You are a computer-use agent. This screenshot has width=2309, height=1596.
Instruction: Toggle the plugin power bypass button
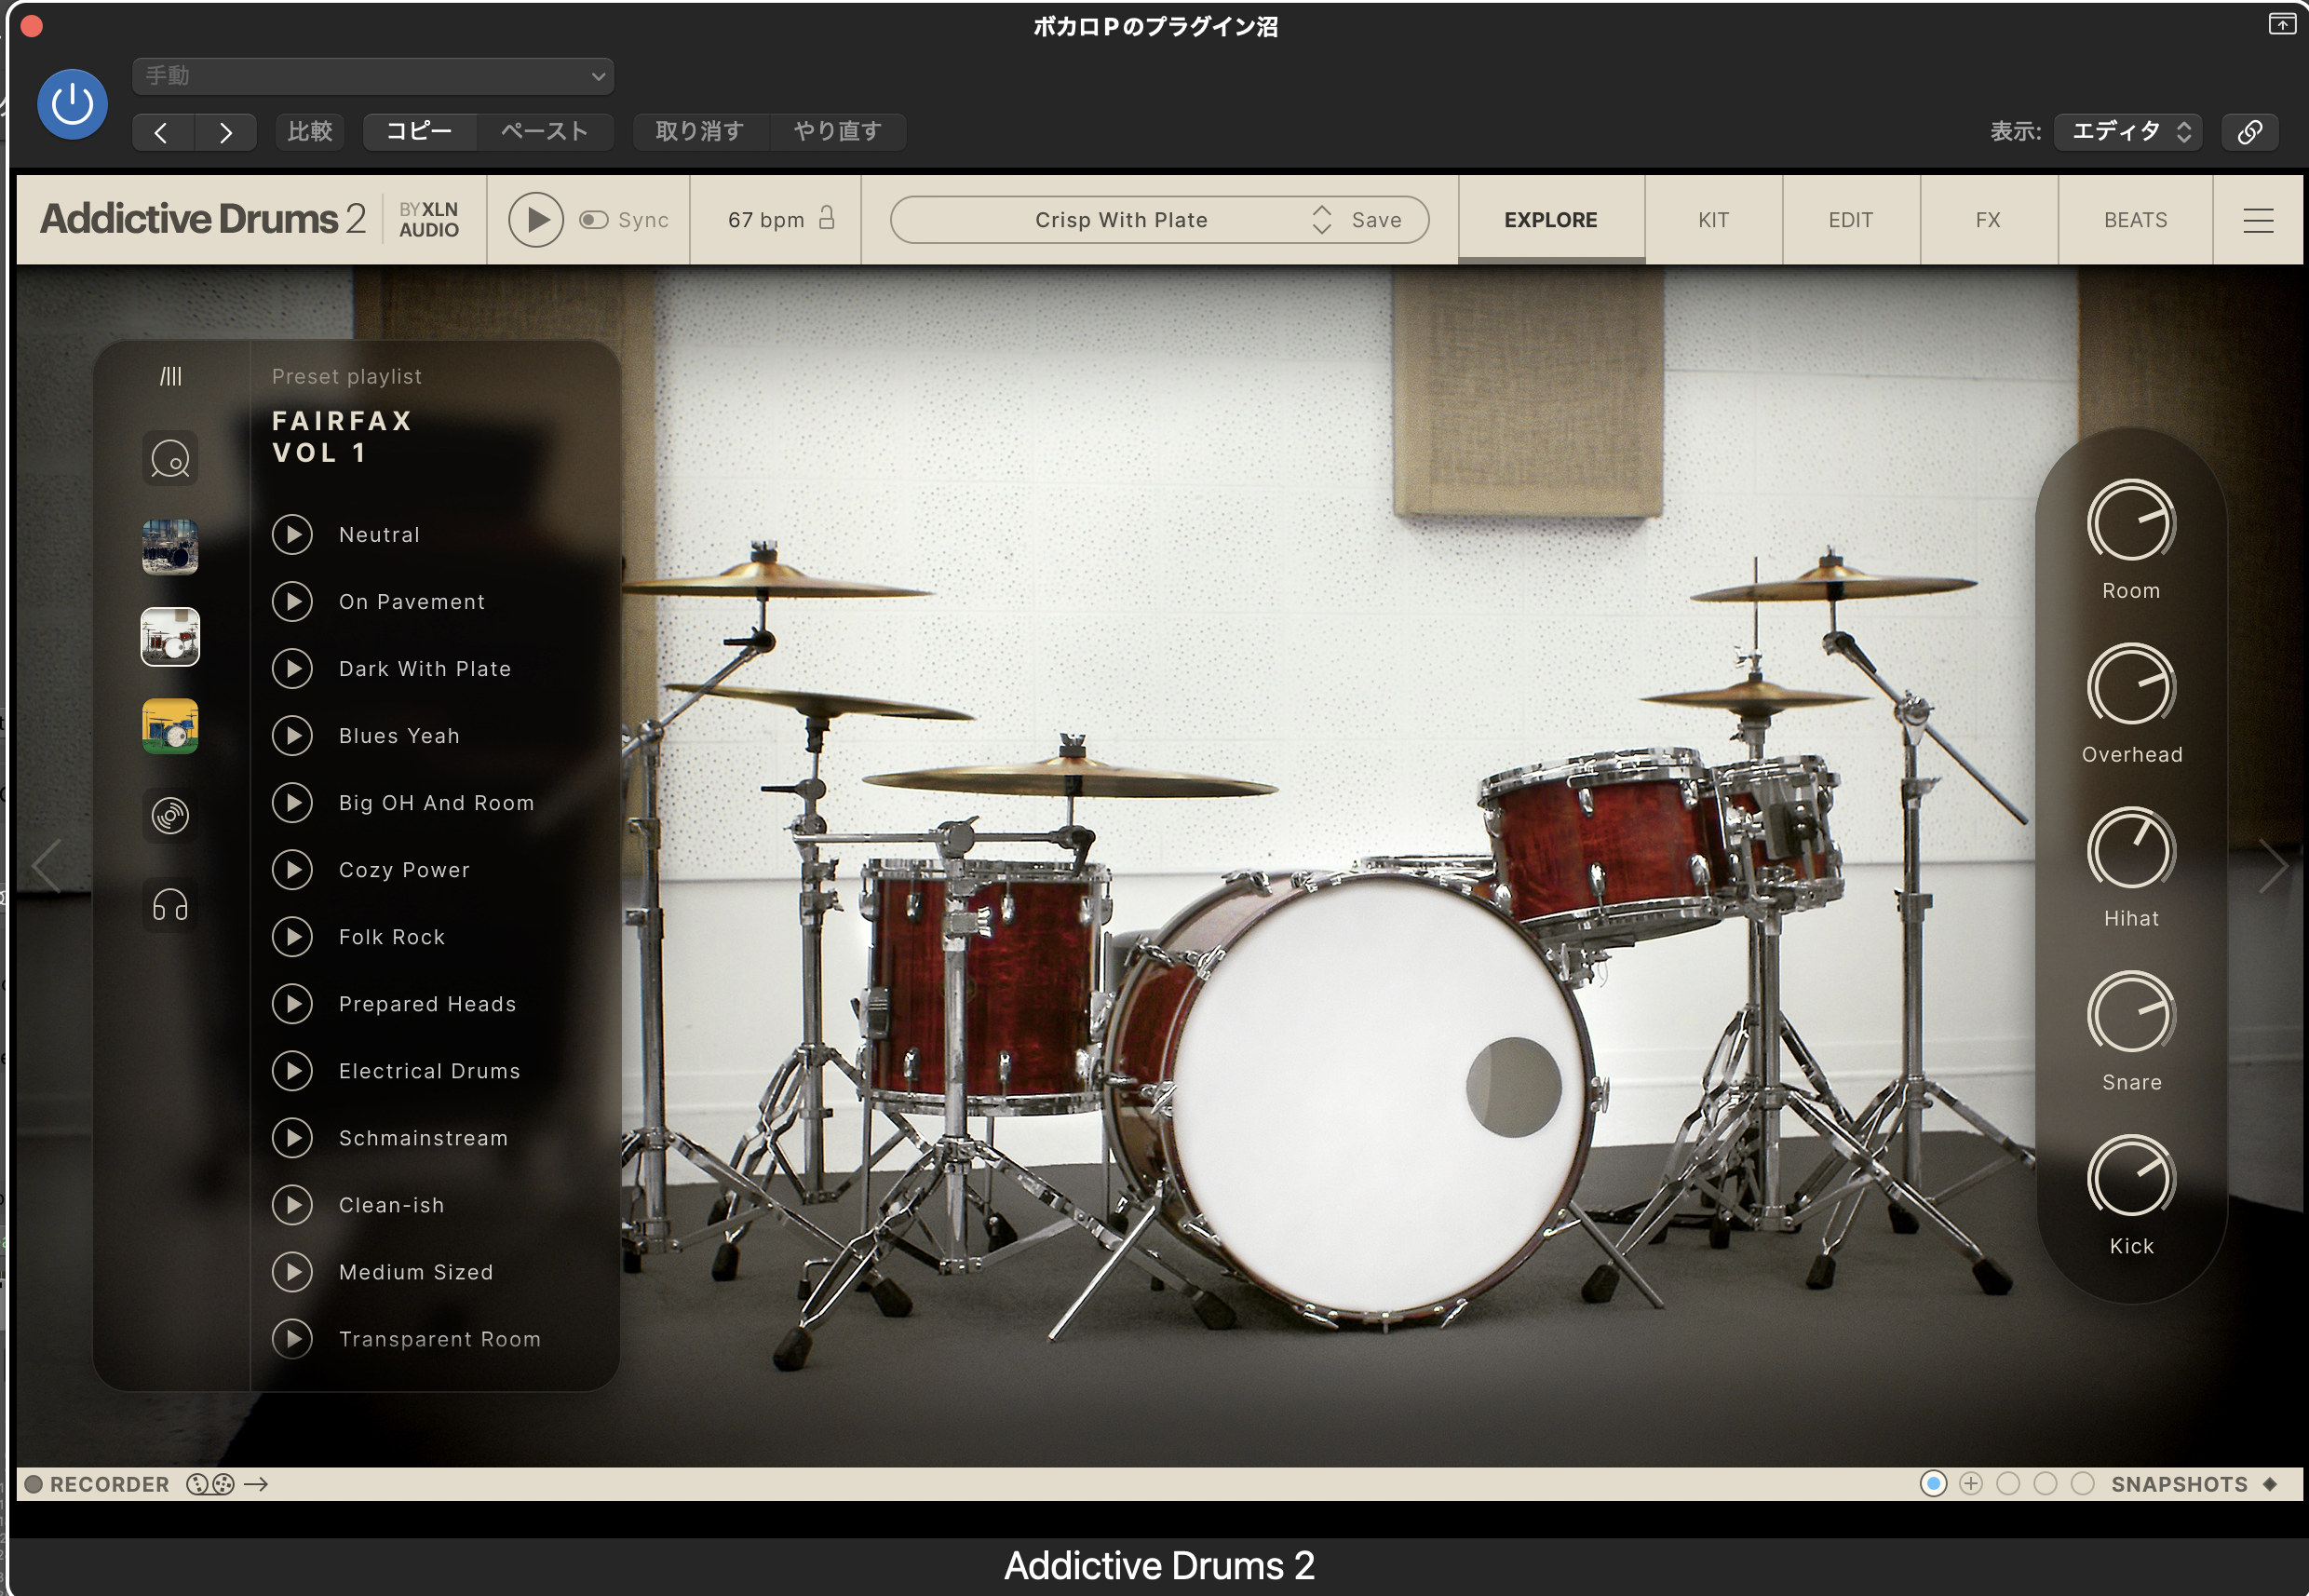[72, 105]
